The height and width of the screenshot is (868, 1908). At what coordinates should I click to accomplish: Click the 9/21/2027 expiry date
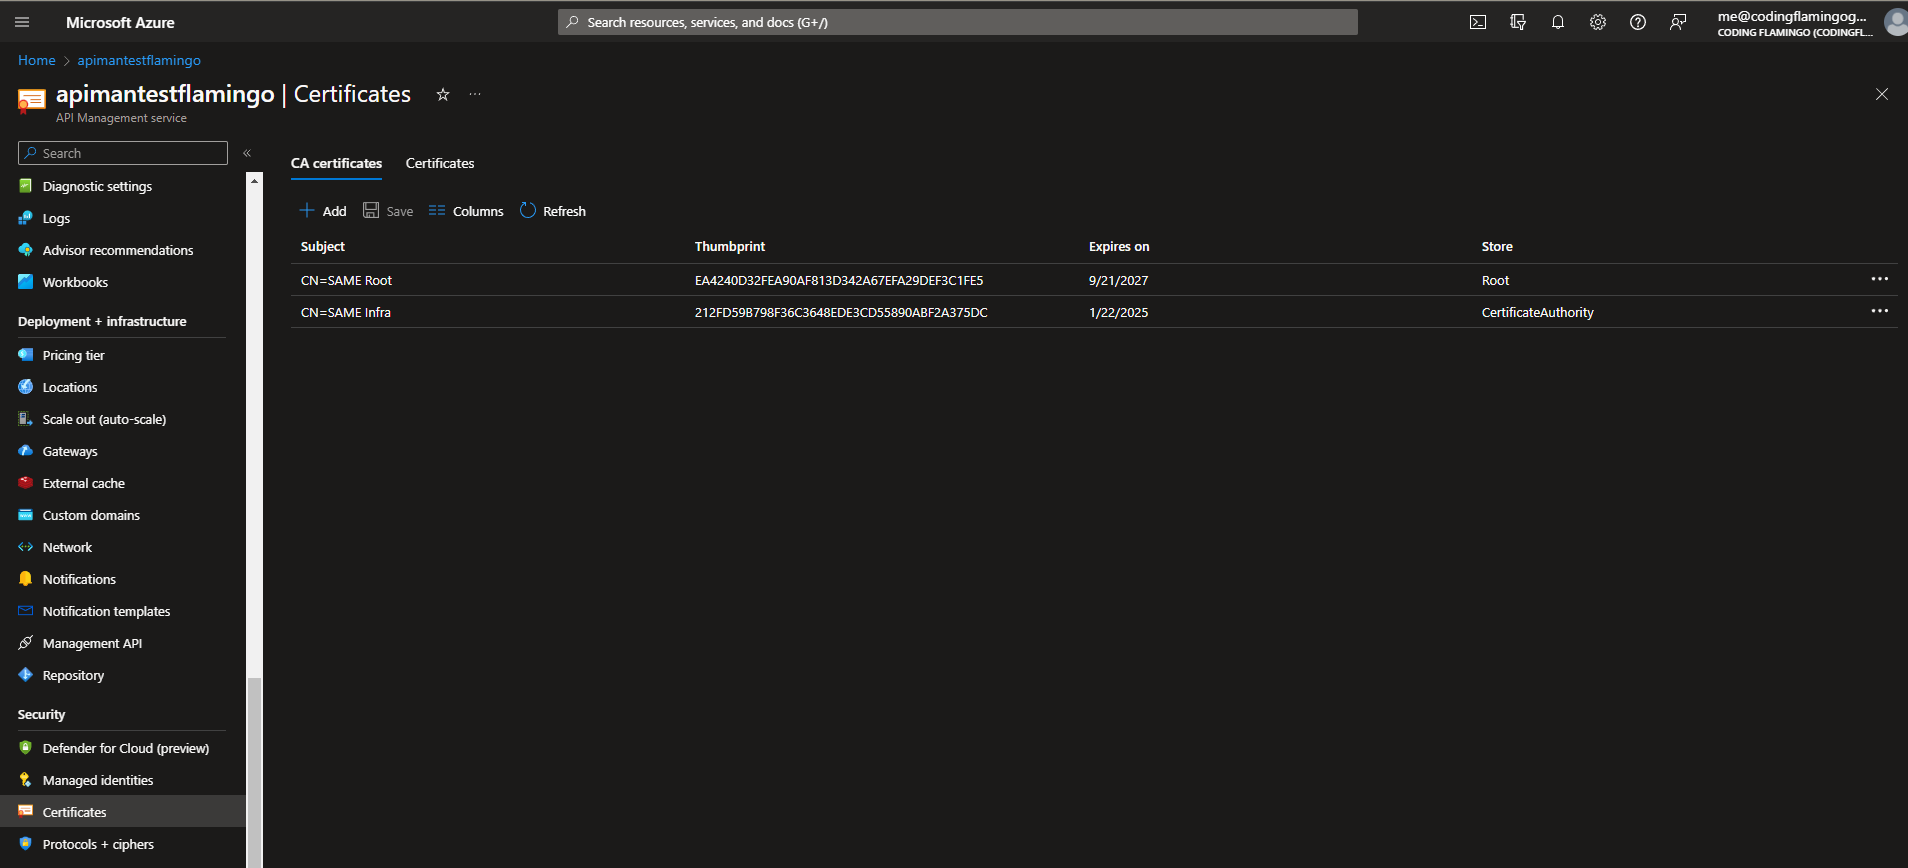(1118, 281)
